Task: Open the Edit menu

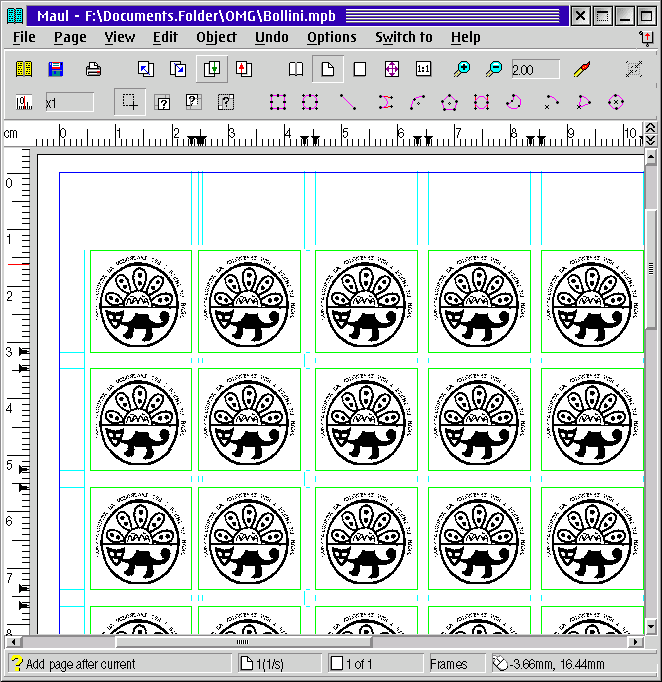Action: 165,37
